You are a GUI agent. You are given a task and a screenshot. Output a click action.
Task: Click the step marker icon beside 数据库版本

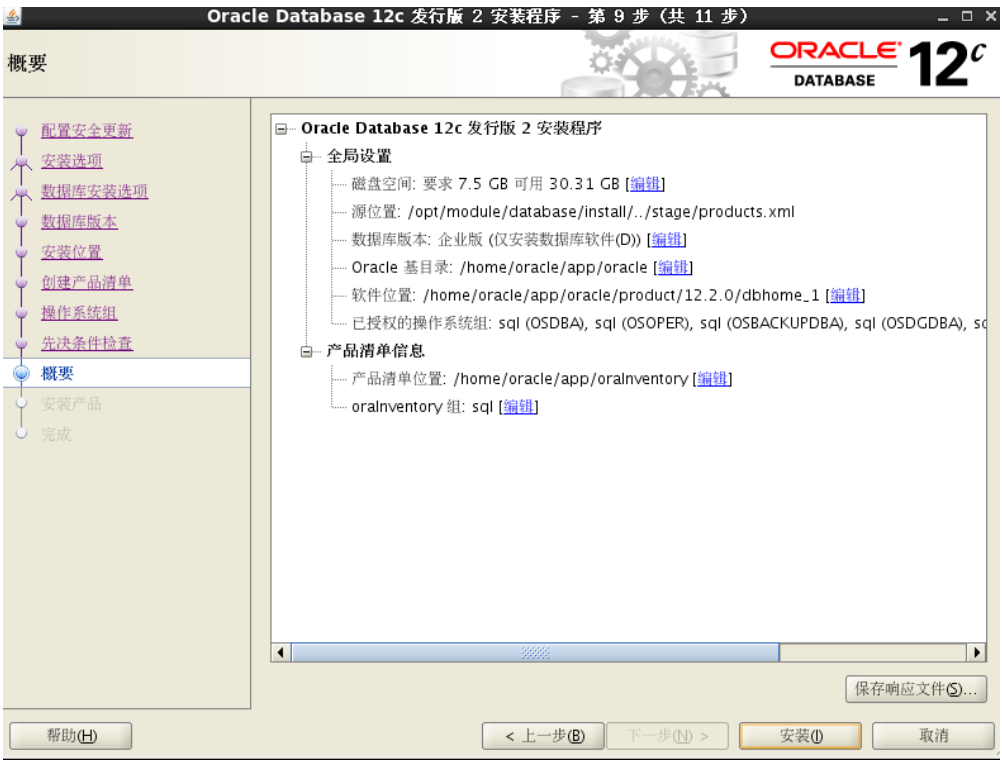pyautogui.click(x=22, y=222)
